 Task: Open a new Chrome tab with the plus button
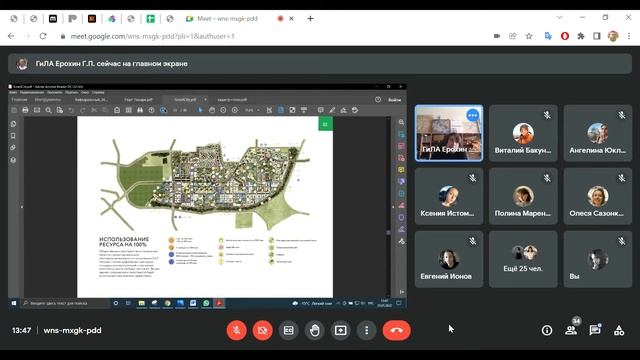(x=311, y=19)
